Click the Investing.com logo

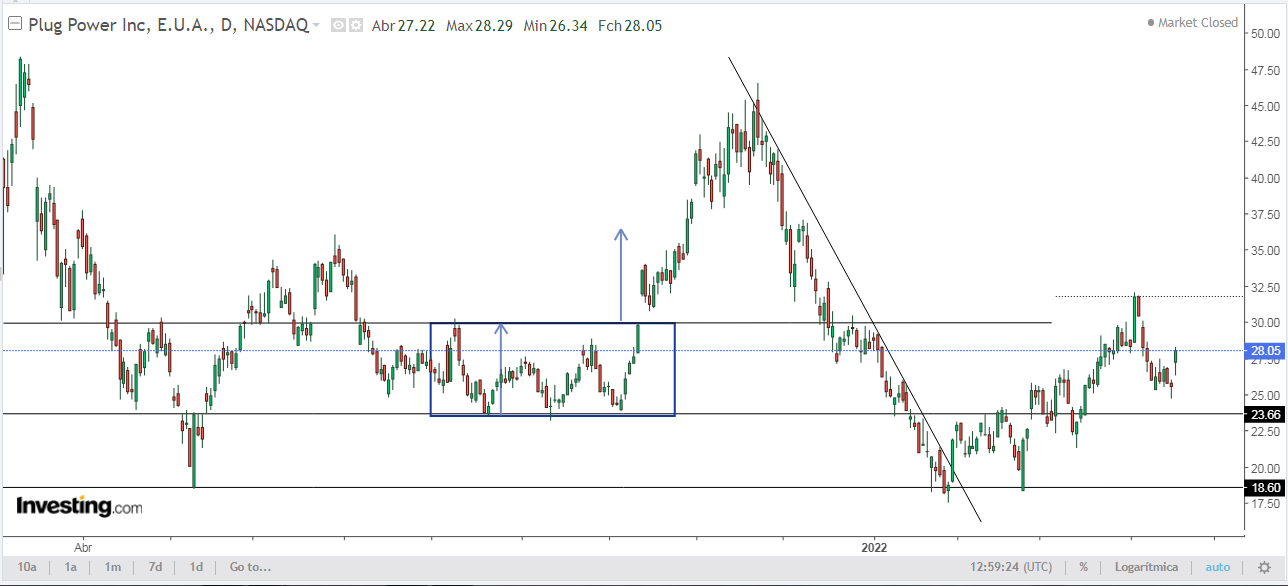pos(79,506)
